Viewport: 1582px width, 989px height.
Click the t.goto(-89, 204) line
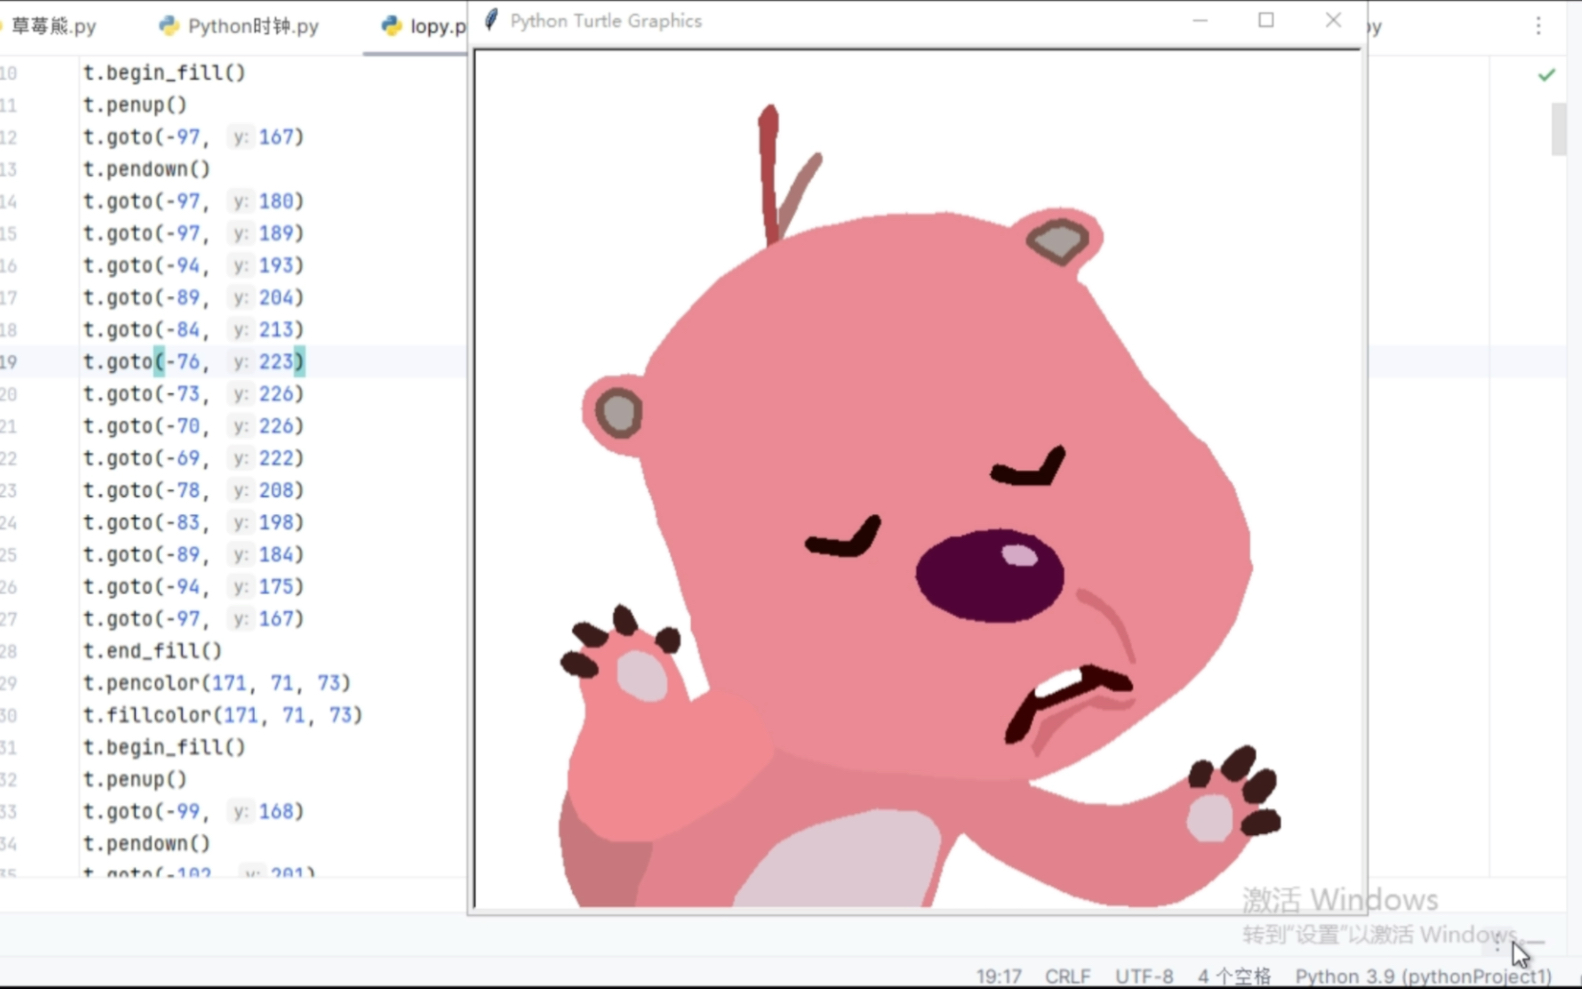pyautogui.click(x=193, y=297)
